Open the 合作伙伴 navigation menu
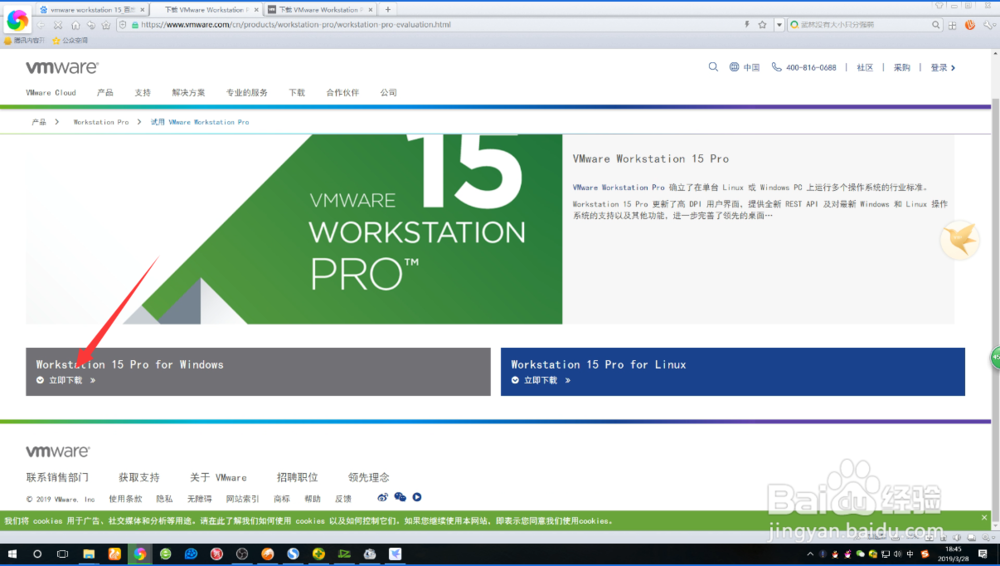Image resolution: width=1000 pixels, height=566 pixels. click(x=342, y=93)
